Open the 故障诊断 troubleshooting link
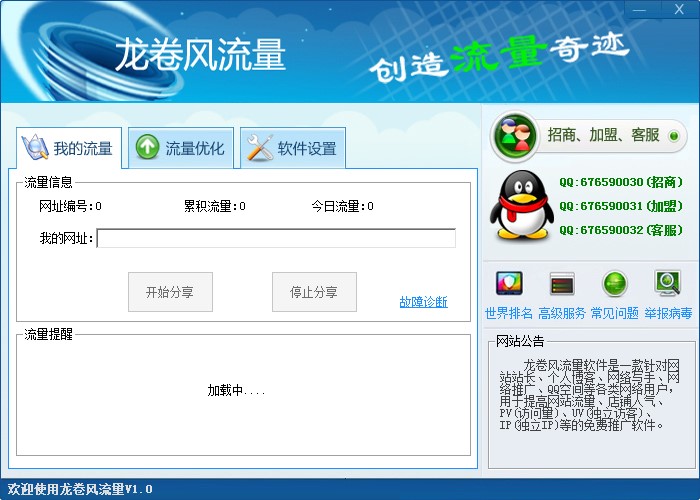This screenshot has height=500, width=700. point(423,302)
